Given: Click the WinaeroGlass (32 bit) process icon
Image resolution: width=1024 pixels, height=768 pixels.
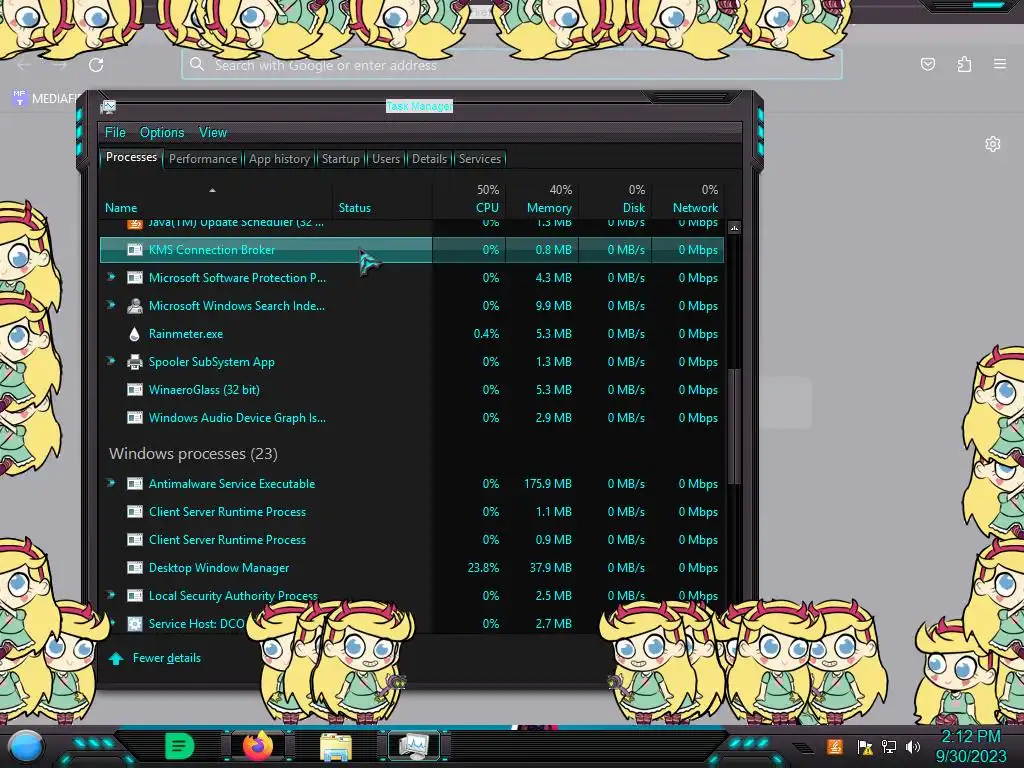Looking at the screenshot, I should [x=135, y=390].
